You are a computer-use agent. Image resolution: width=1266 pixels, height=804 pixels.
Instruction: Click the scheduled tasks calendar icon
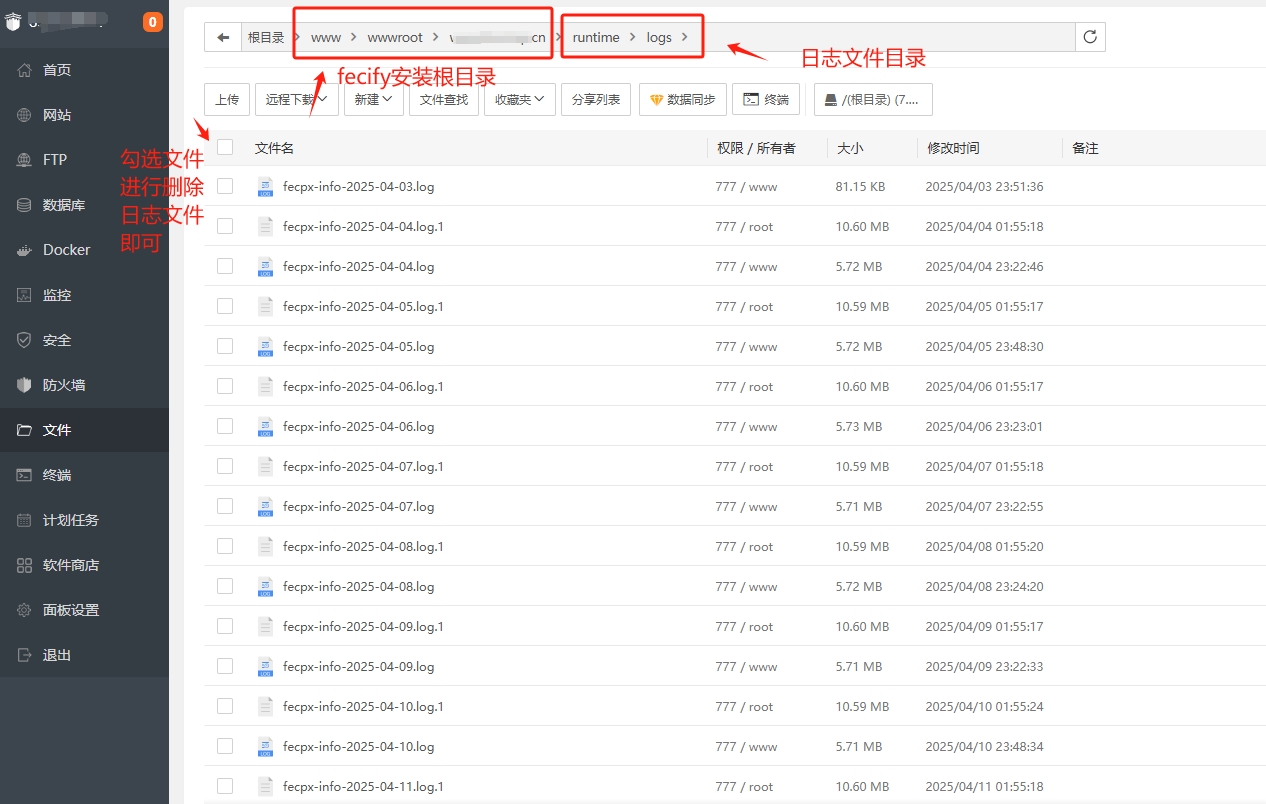click(x=25, y=520)
